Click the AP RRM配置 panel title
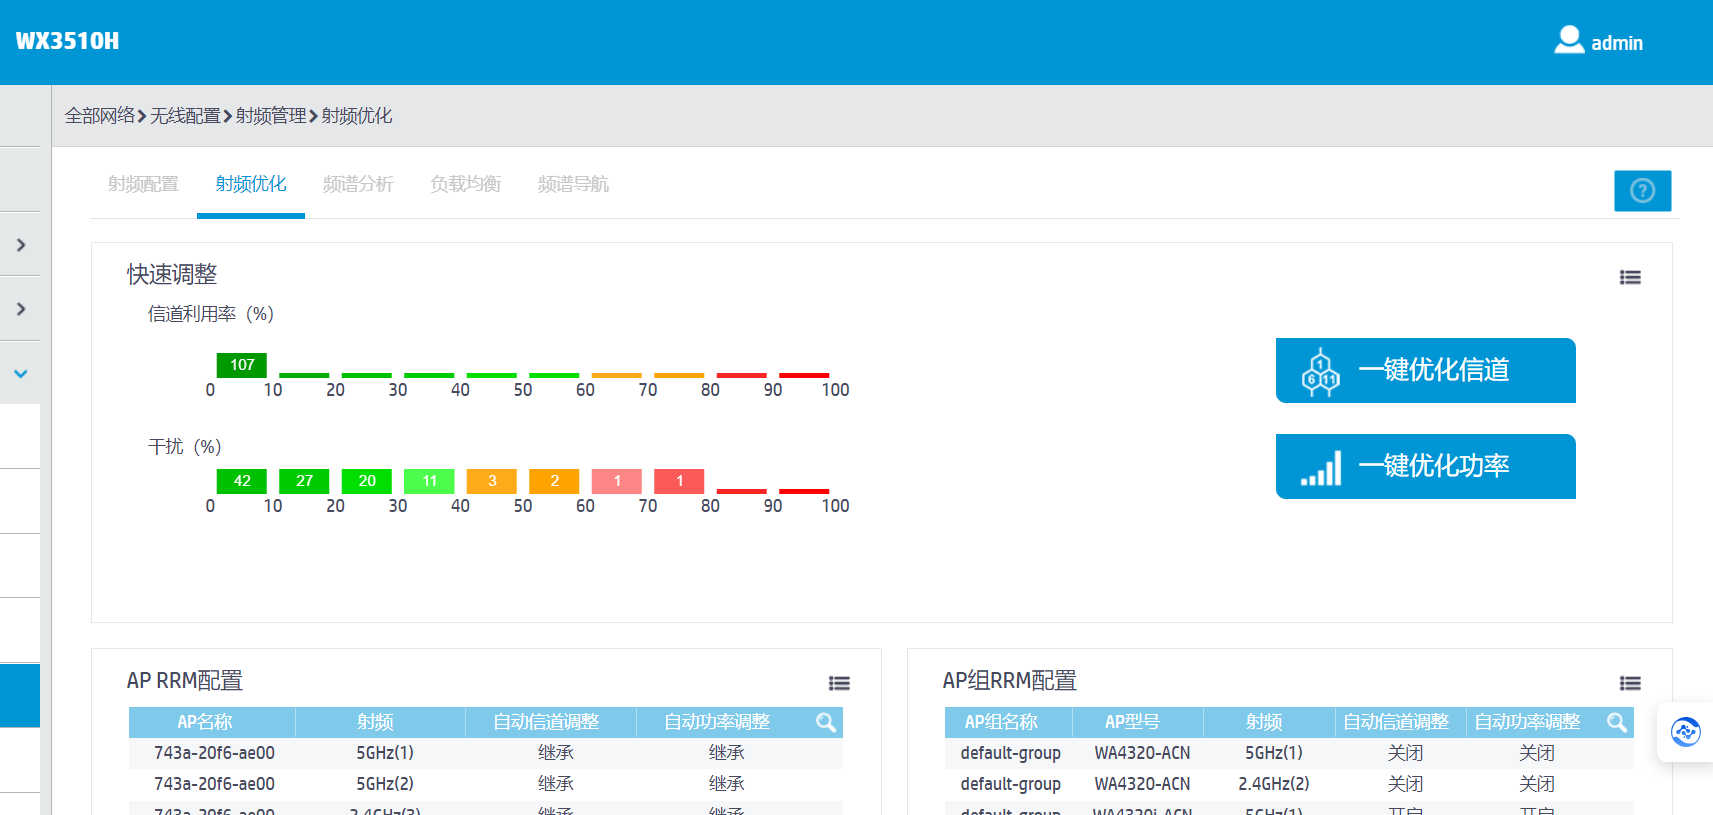 pyautogui.click(x=185, y=681)
